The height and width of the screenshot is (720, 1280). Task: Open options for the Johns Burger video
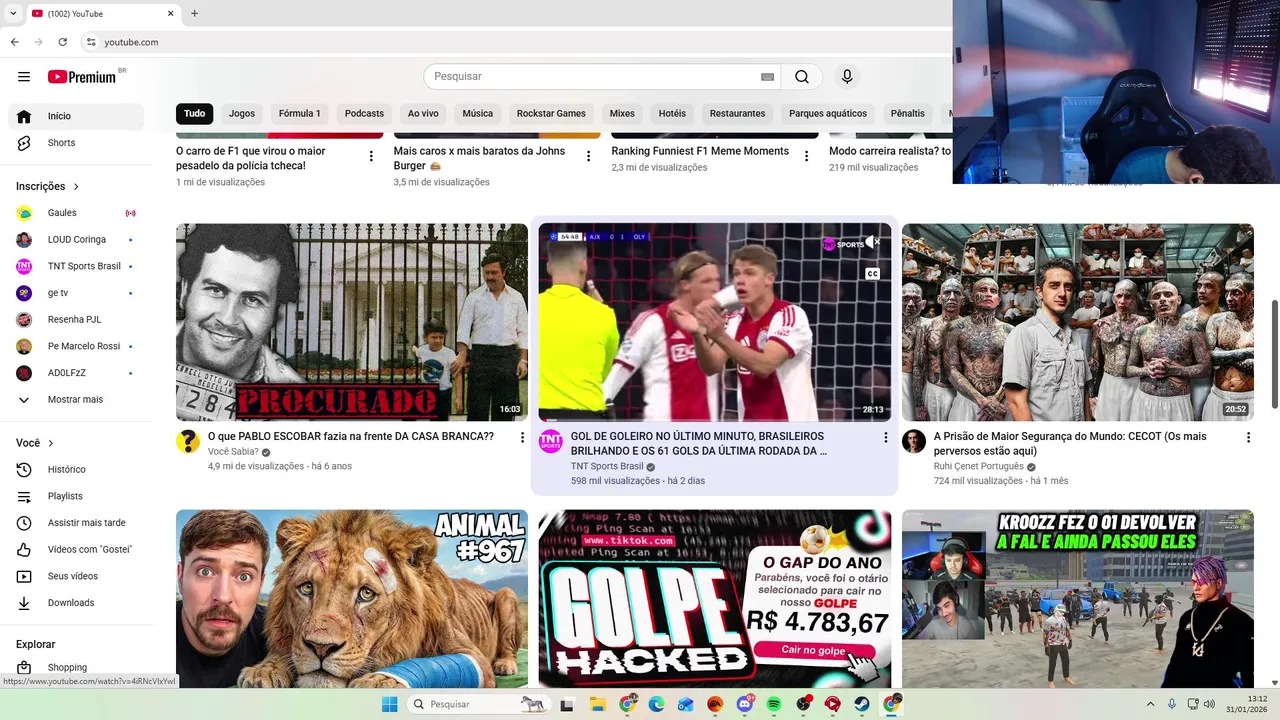pyautogui.click(x=589, y=156)
